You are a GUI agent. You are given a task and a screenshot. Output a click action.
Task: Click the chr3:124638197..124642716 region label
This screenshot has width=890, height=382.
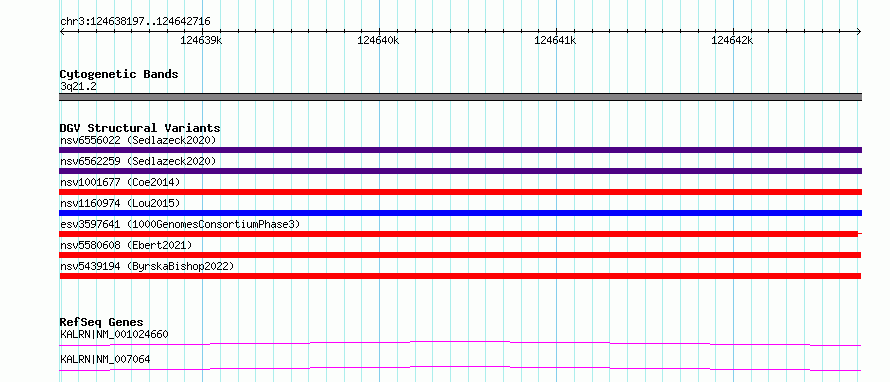135,22
